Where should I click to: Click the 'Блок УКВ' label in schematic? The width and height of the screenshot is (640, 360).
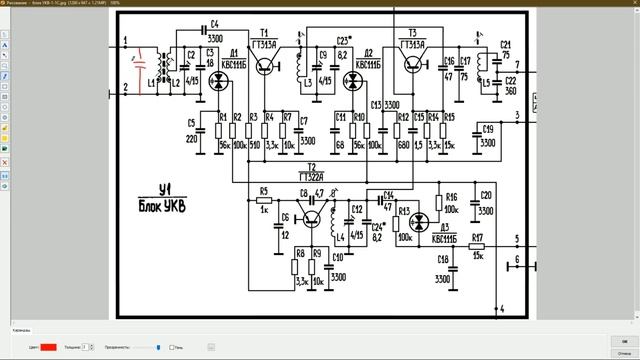[162, 206]
